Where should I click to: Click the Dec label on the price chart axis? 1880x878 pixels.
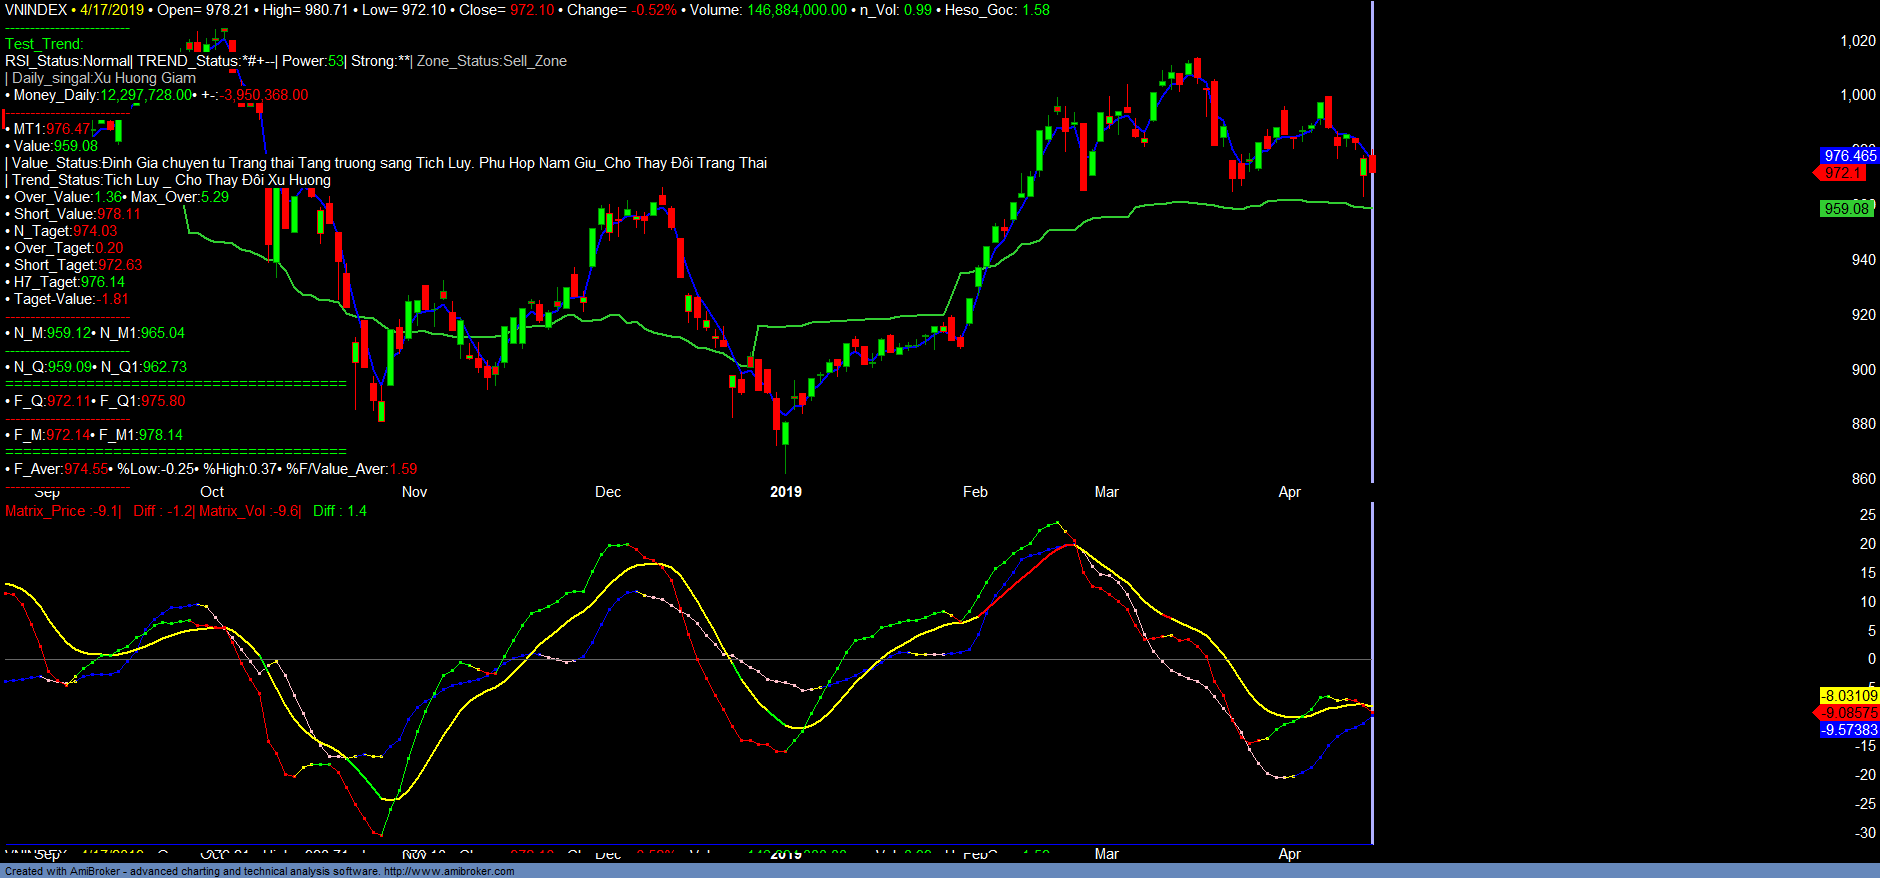click(x=608, y=492)
